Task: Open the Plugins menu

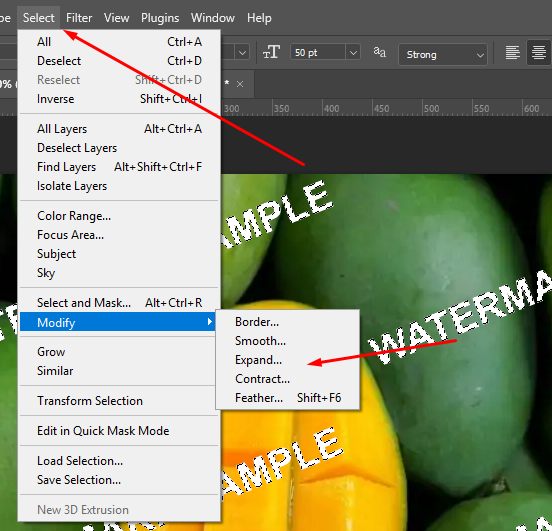Action: coord(160,18)
